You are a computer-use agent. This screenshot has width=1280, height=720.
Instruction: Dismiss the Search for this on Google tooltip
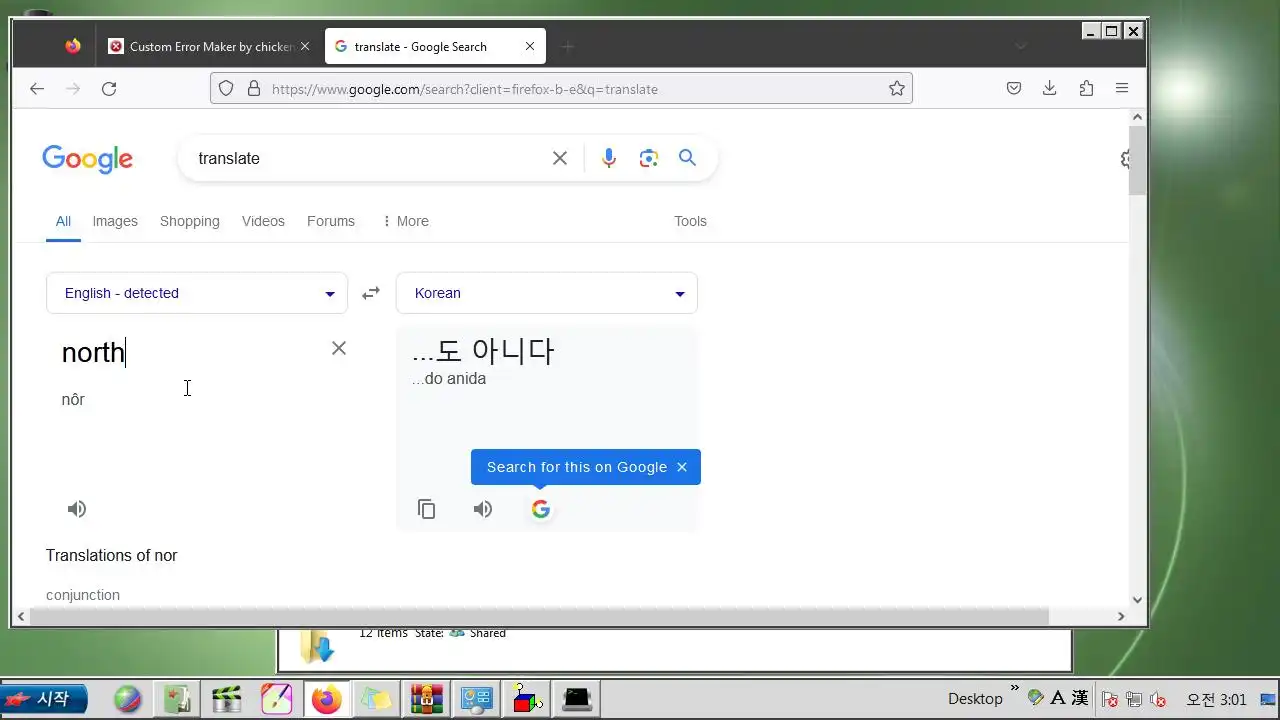682,467
